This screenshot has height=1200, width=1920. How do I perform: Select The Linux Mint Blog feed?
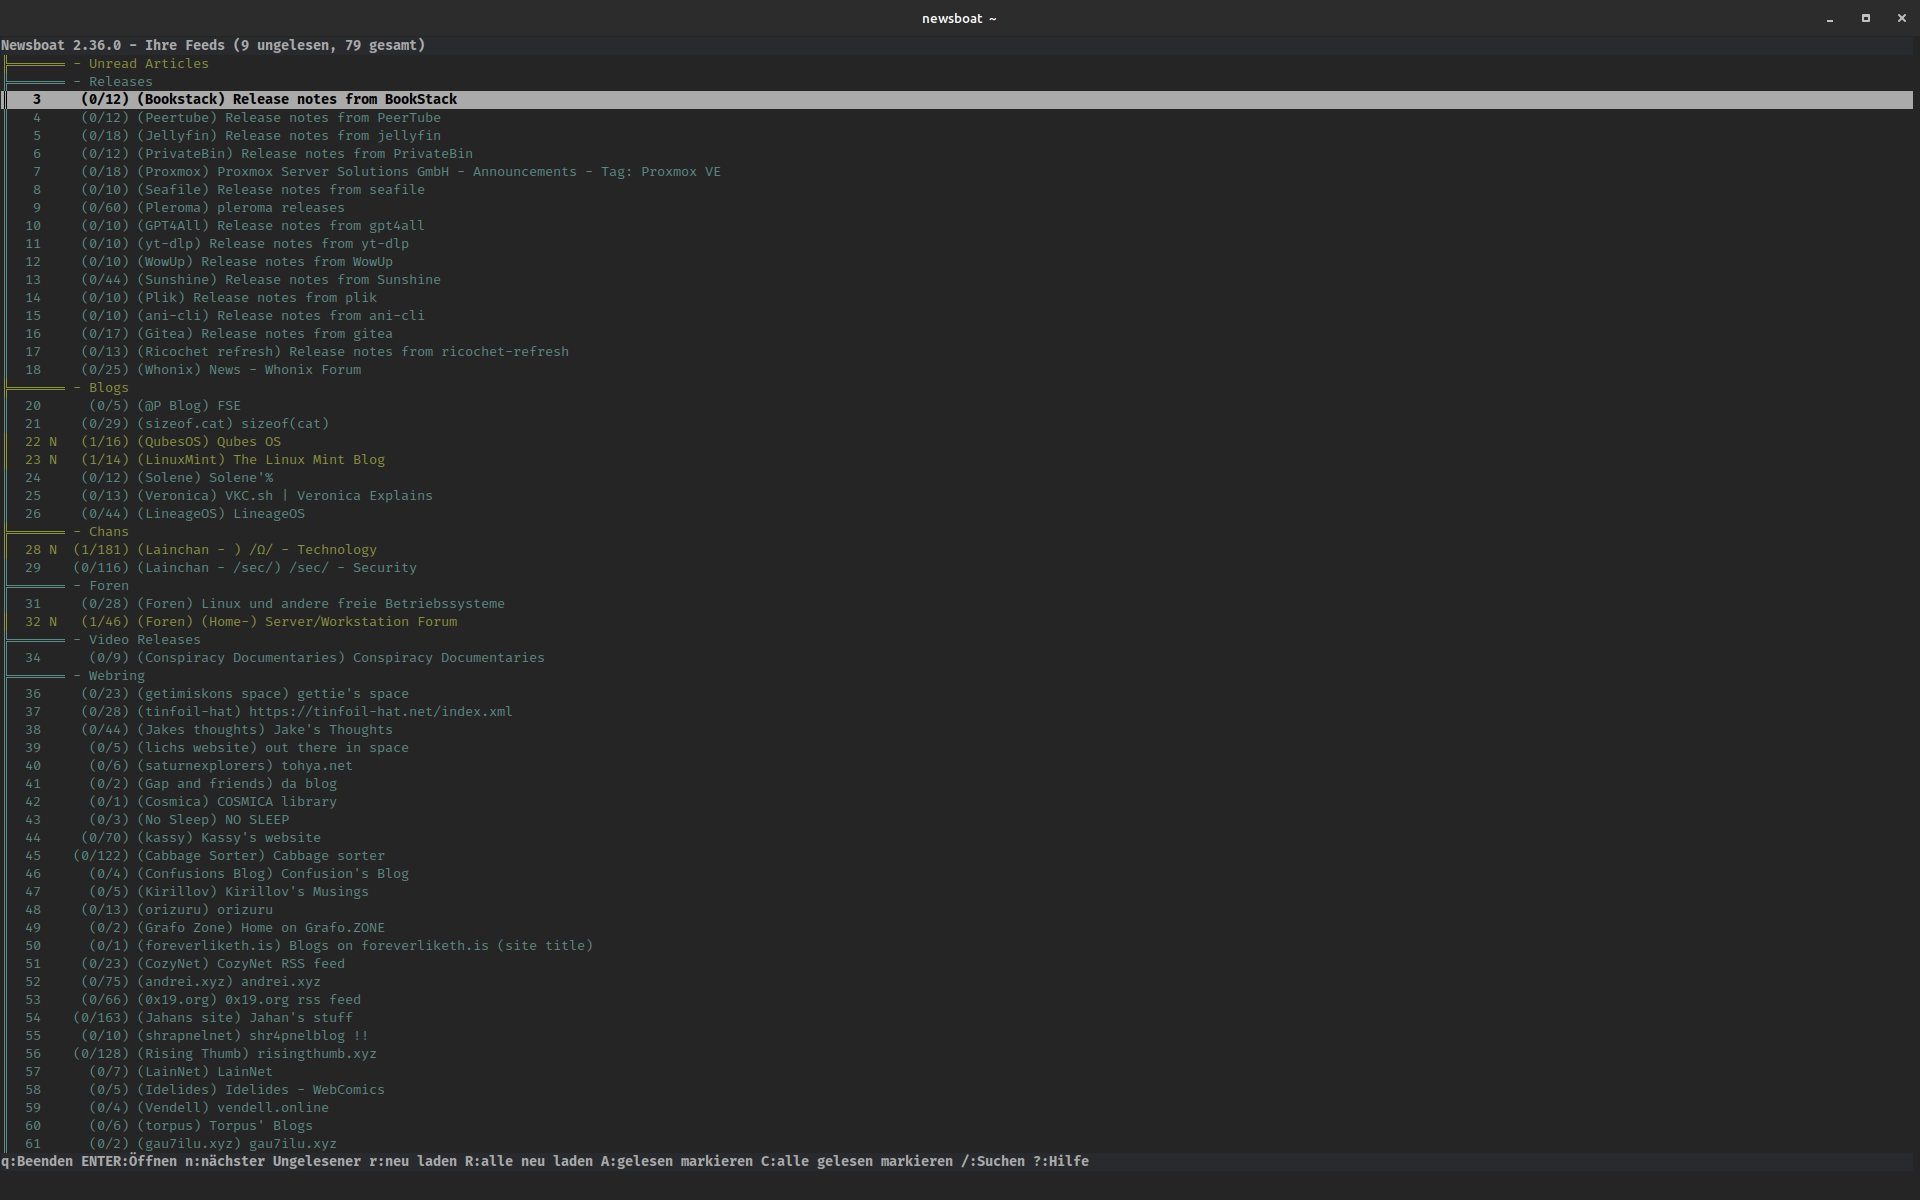[x=261, y=460]
